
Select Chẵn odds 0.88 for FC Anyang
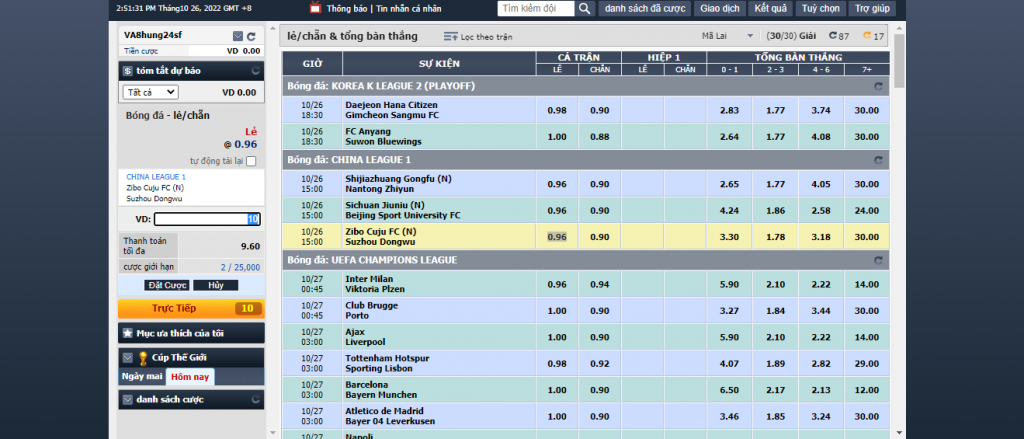[600, 137]
